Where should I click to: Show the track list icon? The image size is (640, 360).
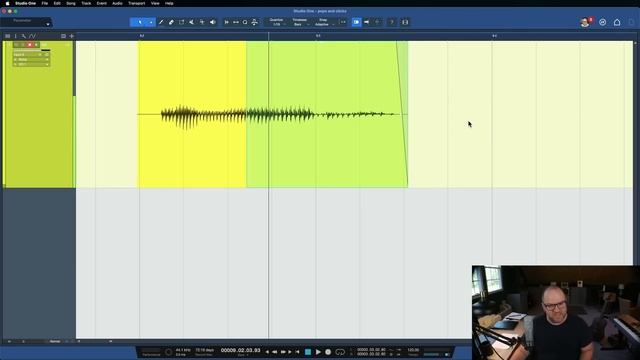(8, 36)
